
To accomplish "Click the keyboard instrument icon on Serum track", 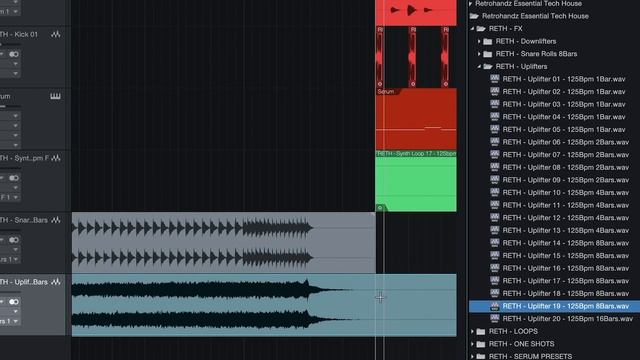I will tap(56, 96).
